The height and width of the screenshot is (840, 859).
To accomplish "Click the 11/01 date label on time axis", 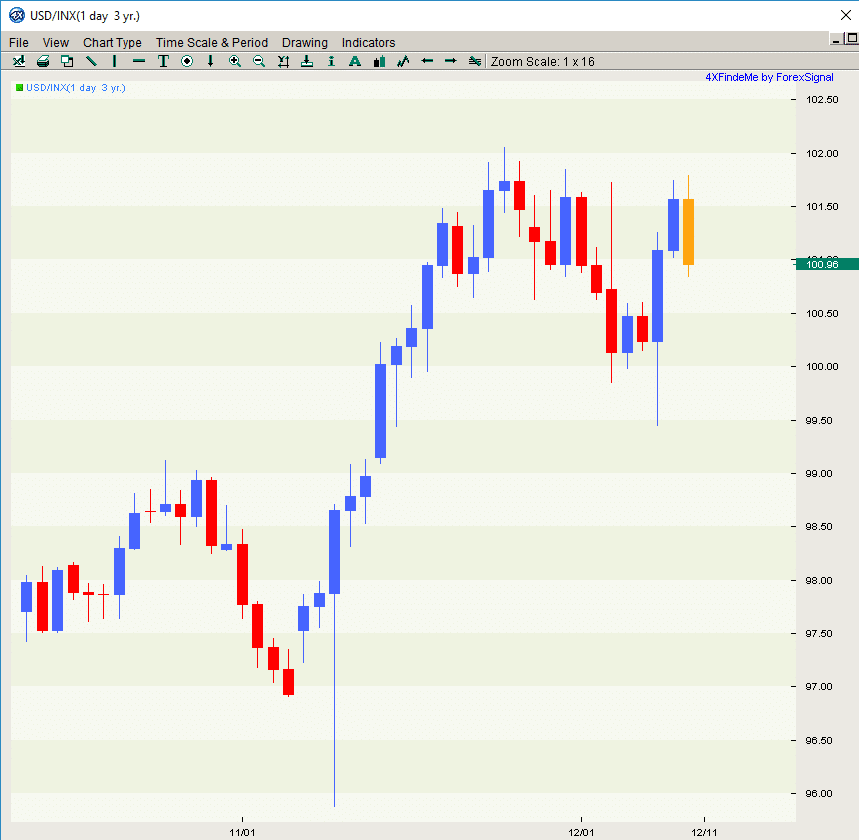I will [242, 833].
